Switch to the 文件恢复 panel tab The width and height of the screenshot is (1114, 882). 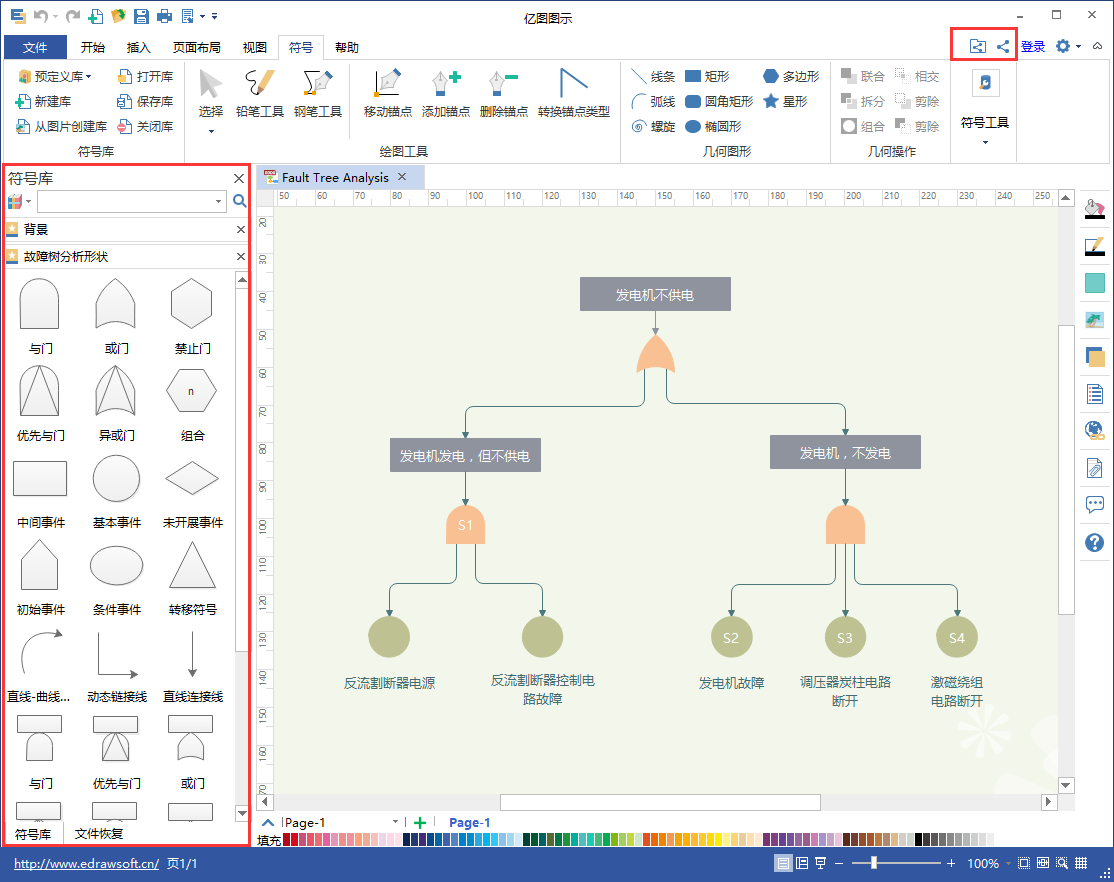(99, 834)
